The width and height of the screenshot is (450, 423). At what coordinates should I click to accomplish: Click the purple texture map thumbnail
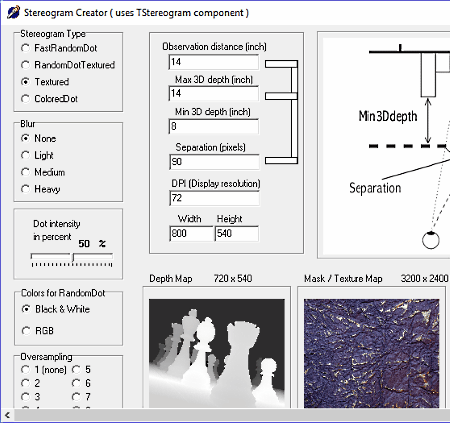(x=371, y=353)
